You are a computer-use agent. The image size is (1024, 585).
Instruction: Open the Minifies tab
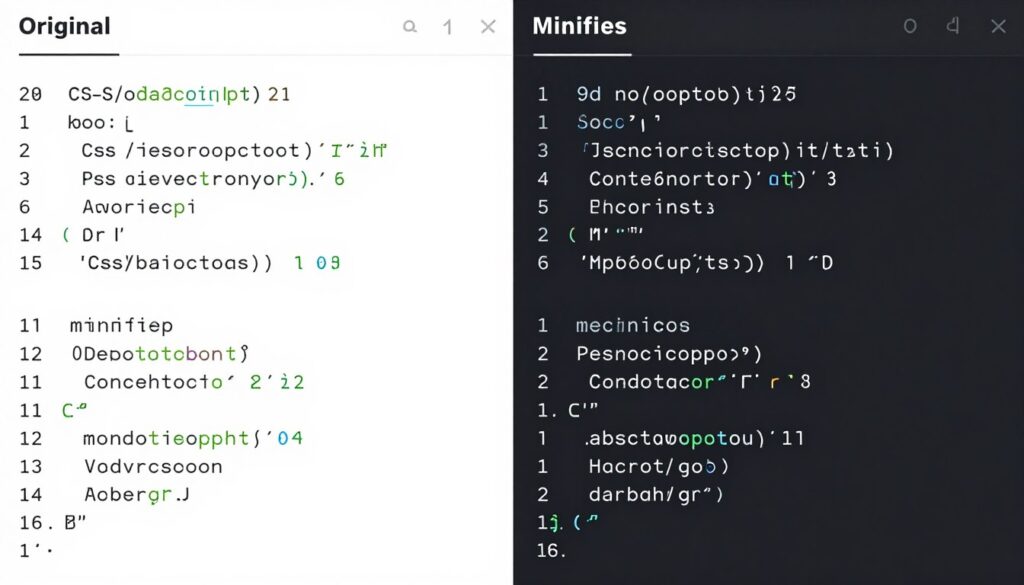pos(579,26)
